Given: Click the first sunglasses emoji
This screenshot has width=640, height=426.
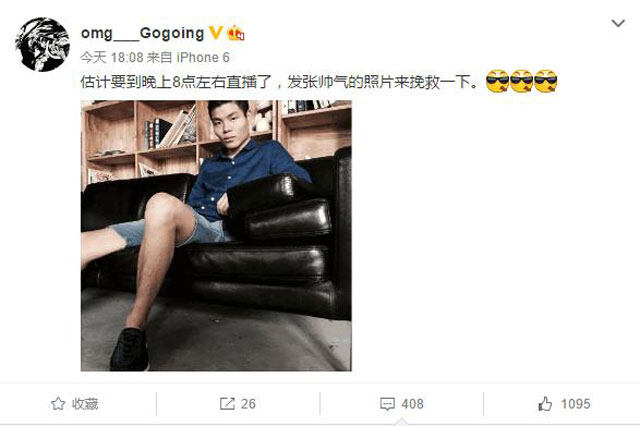Looking at the screenshot, I should pos(497,81).
